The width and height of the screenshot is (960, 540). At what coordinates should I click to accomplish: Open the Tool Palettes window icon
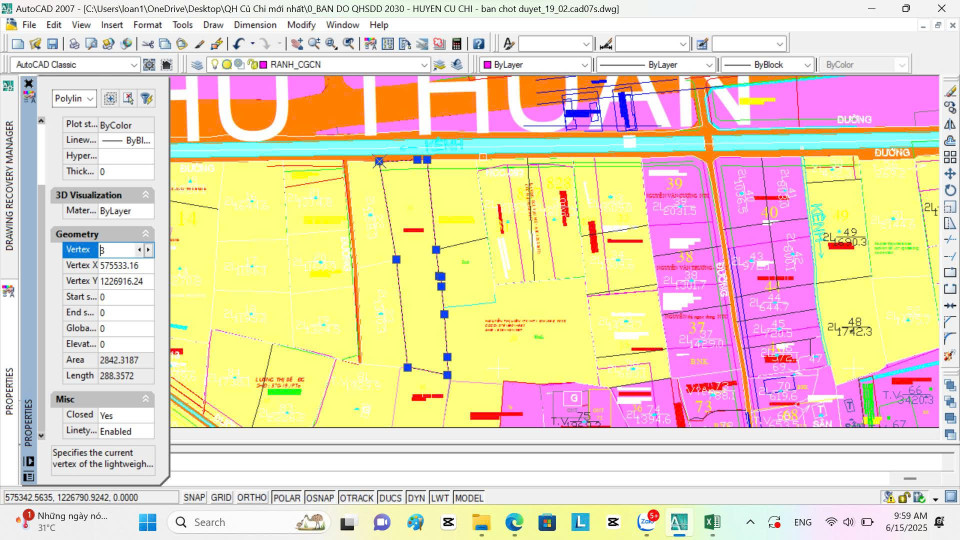click(x=405, y=44)
